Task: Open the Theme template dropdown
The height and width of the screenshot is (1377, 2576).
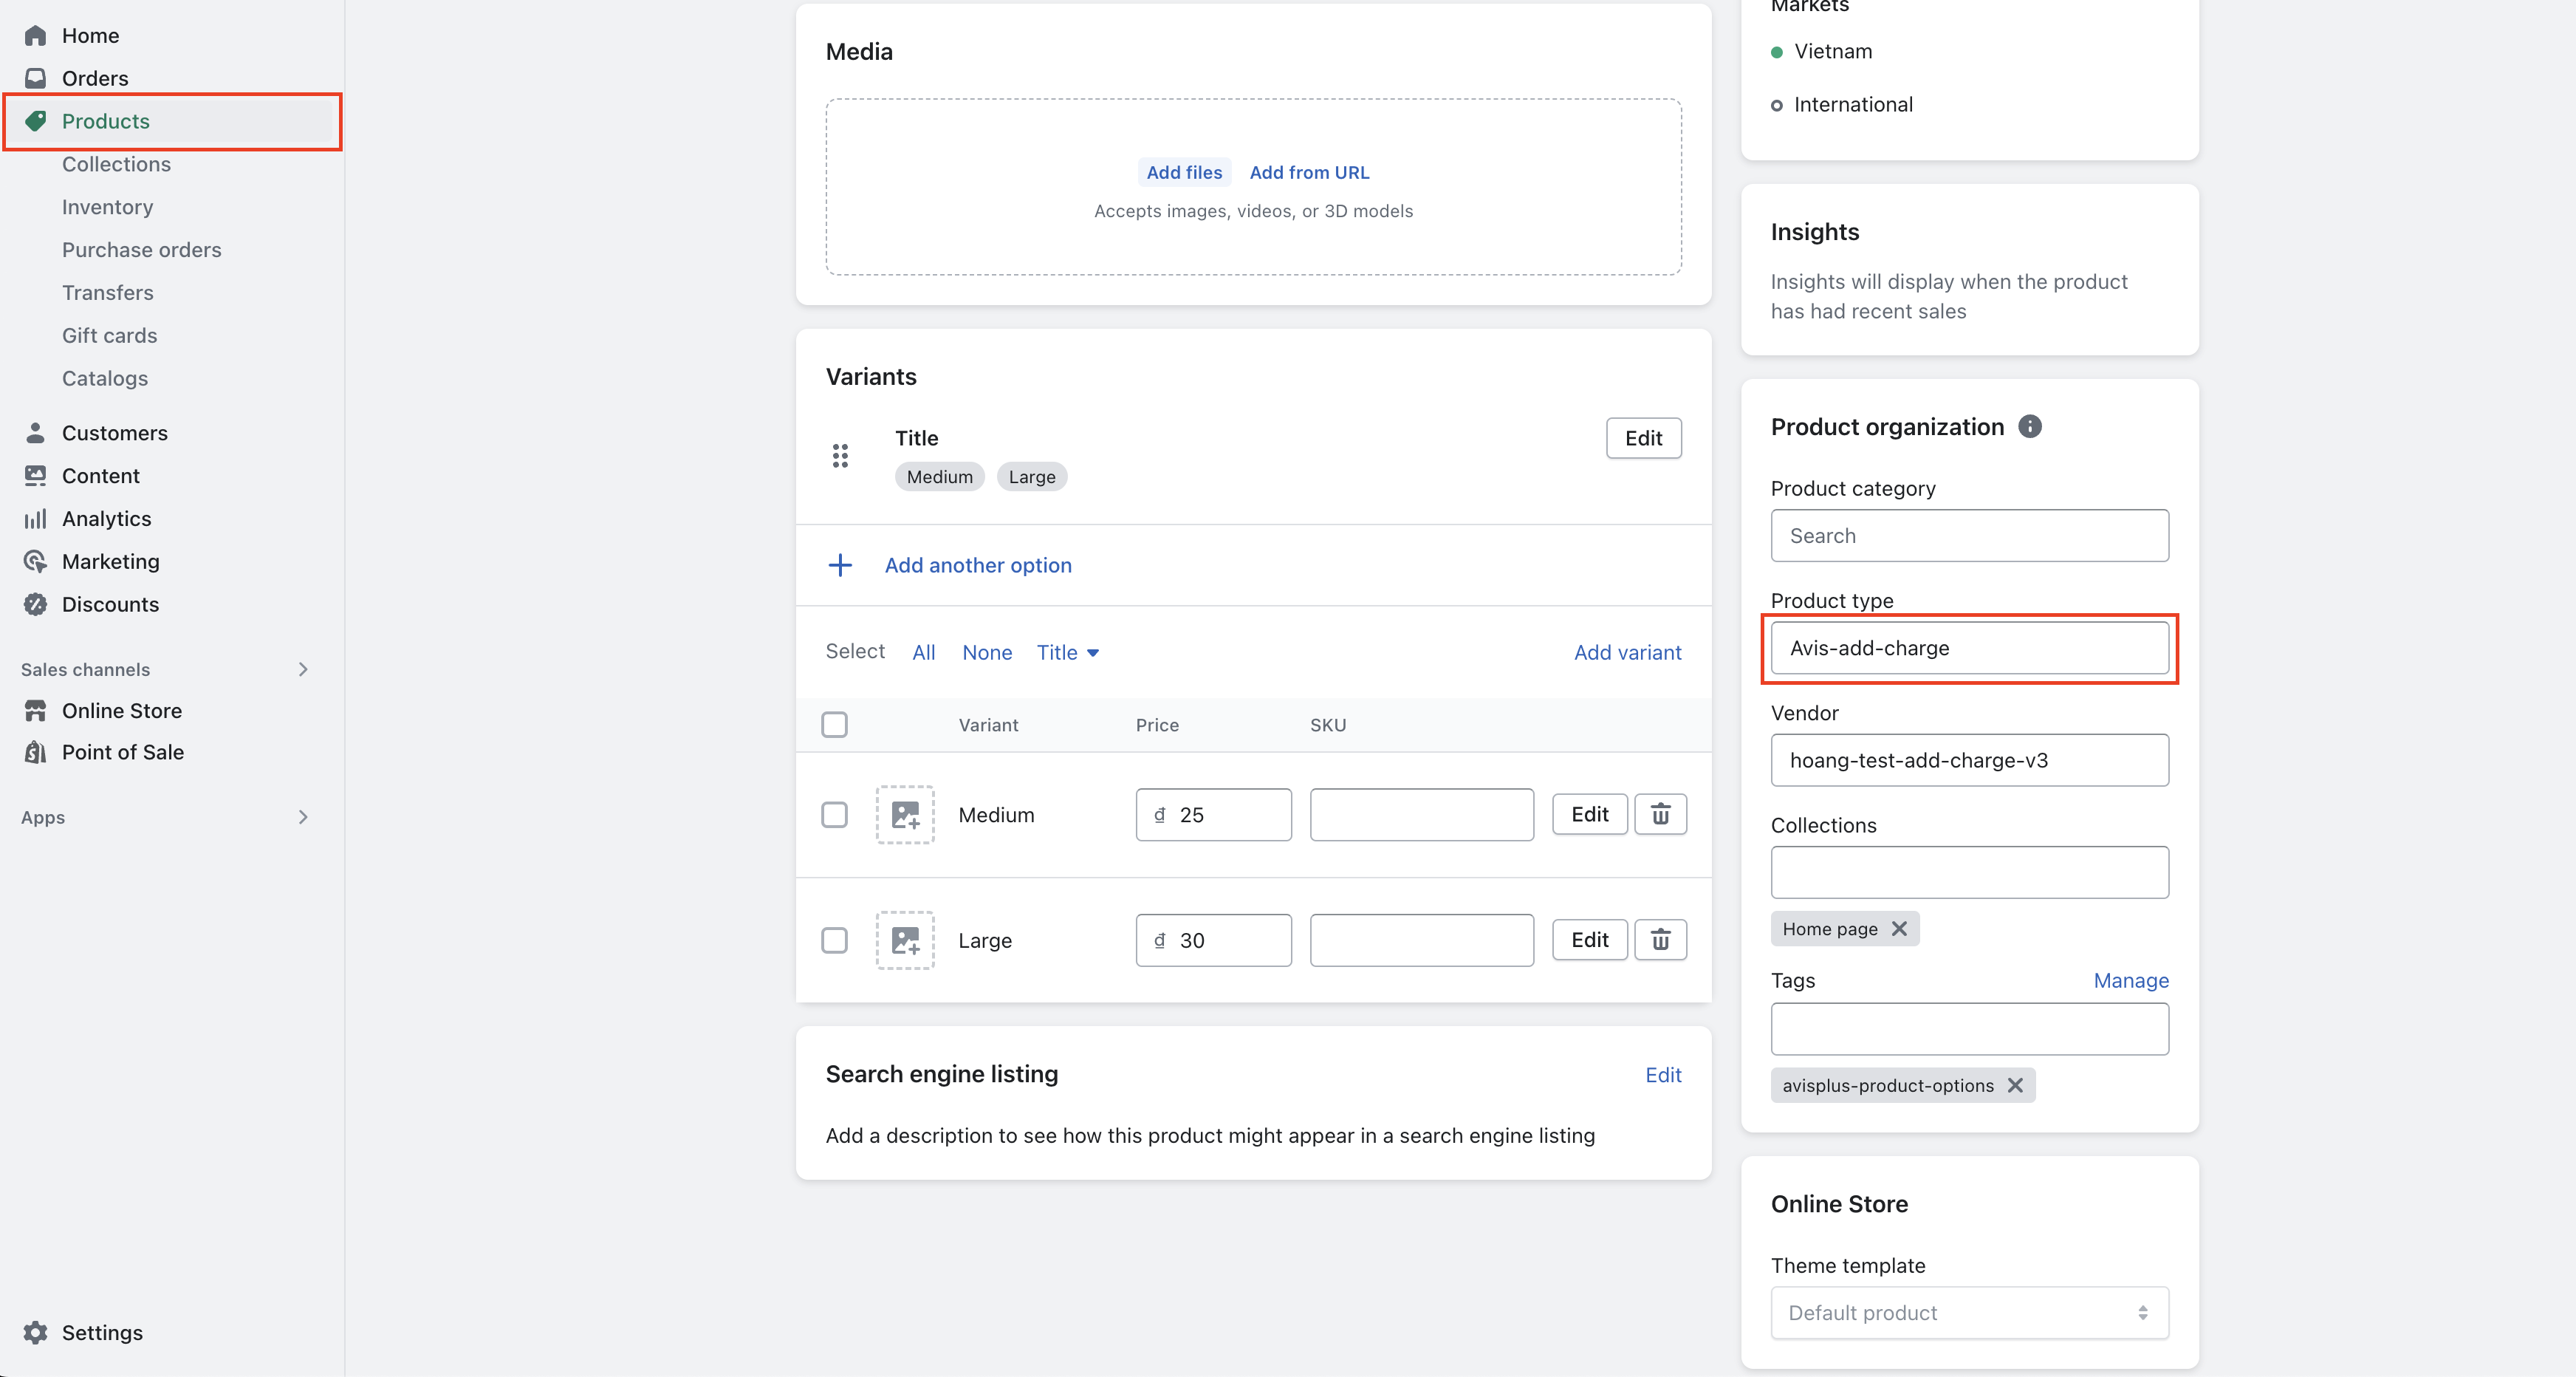Action: 1969,1312
